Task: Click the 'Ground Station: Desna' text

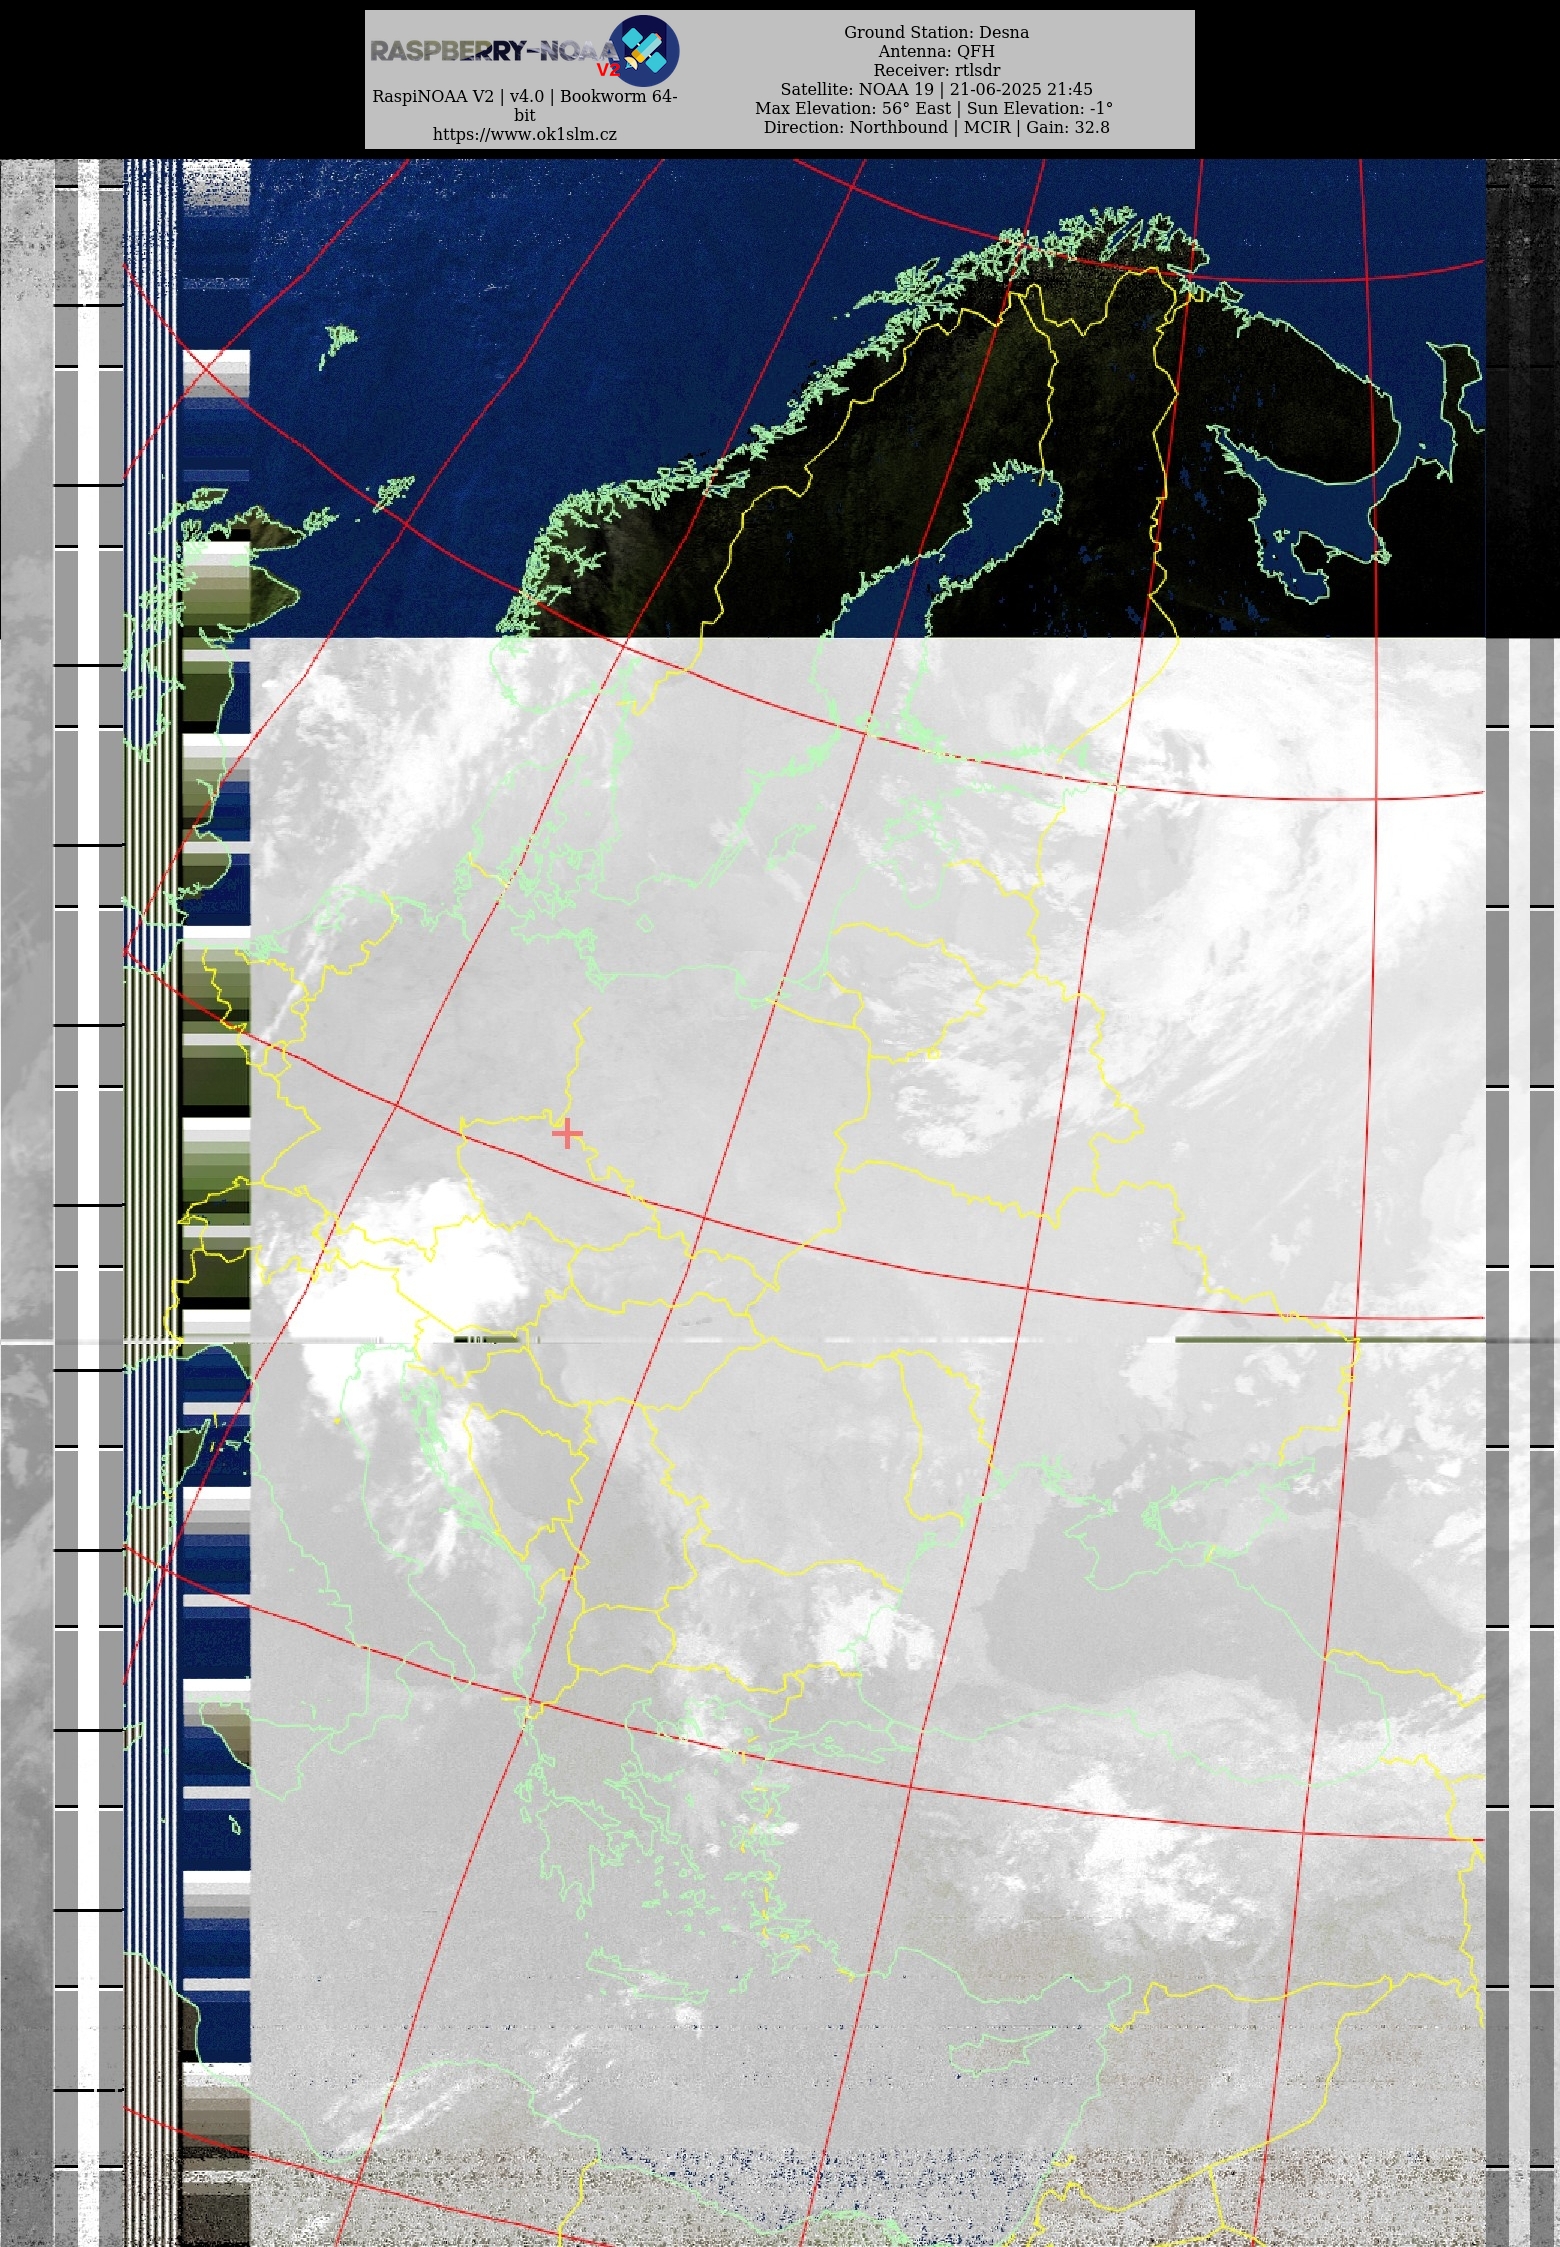Action: (x=936, y=32)
